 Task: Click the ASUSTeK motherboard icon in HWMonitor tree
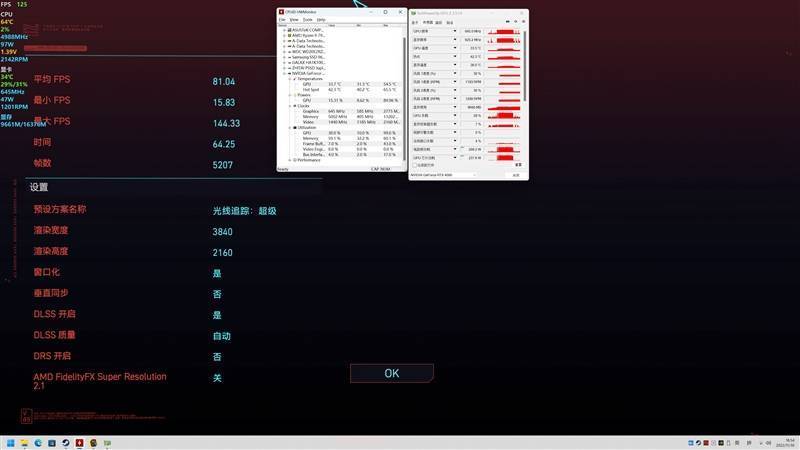[289, 30]
